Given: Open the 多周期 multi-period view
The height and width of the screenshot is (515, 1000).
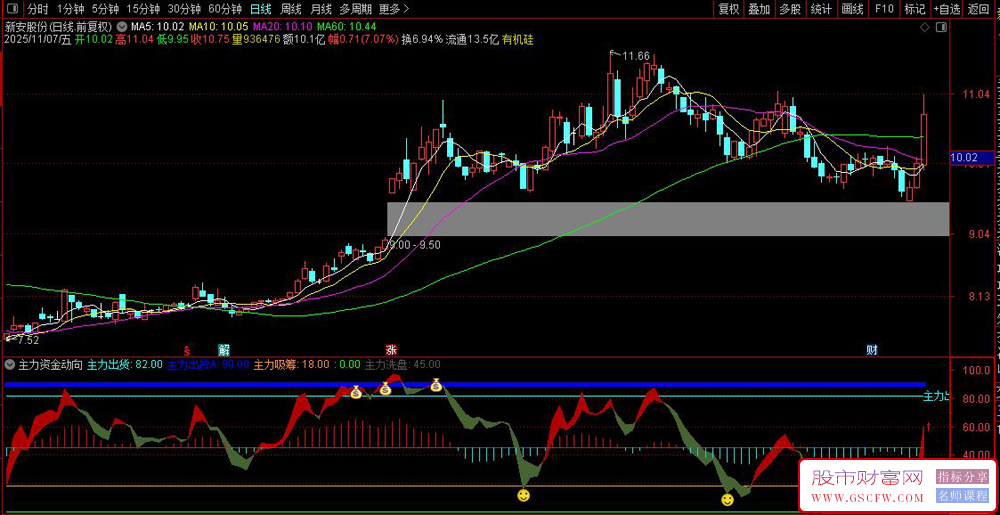Looking at the screenshot, I should (x=355, y=9).
